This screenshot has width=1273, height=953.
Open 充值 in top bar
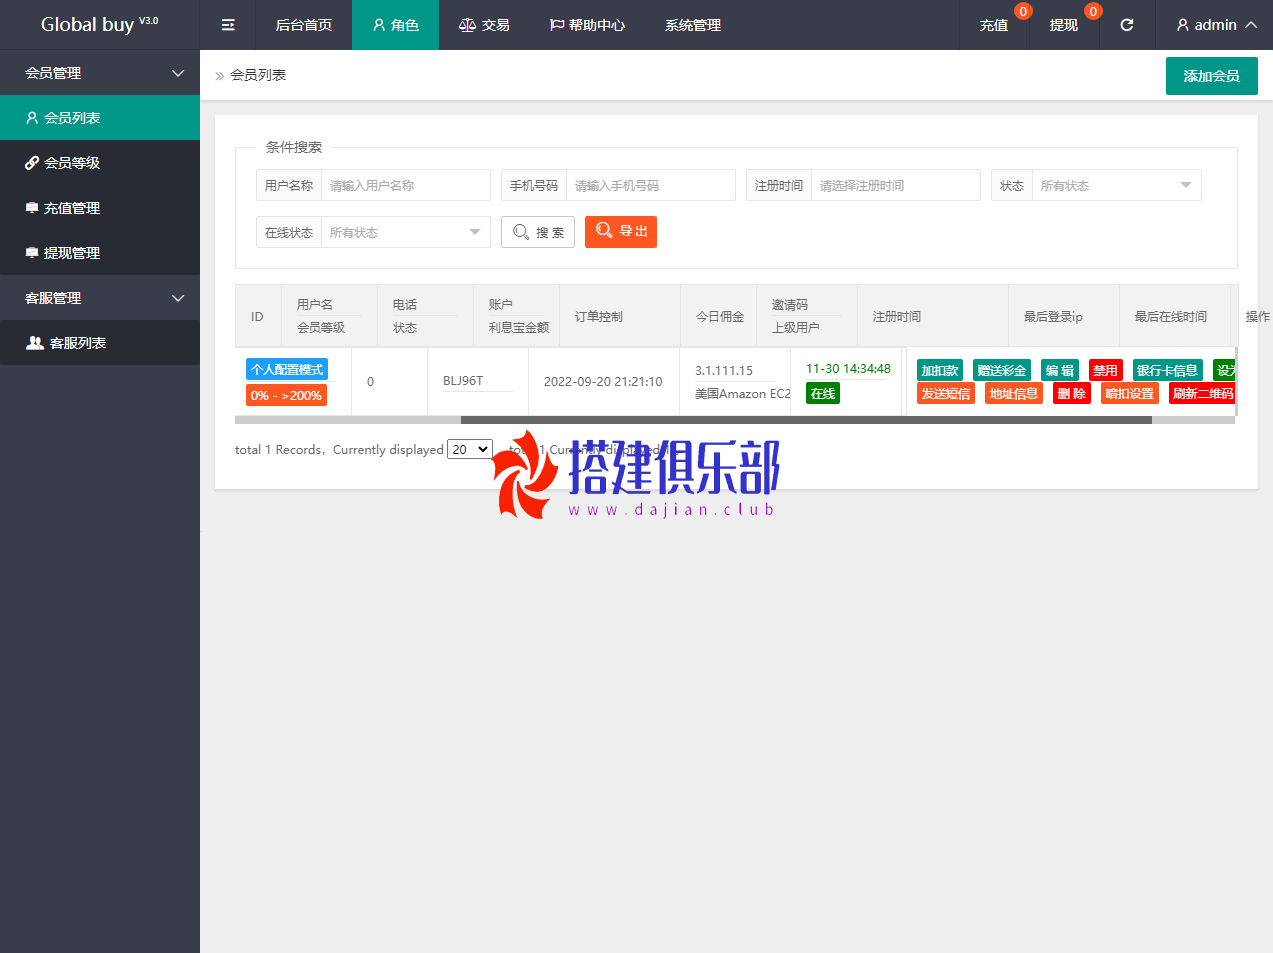tap(994, 25)
